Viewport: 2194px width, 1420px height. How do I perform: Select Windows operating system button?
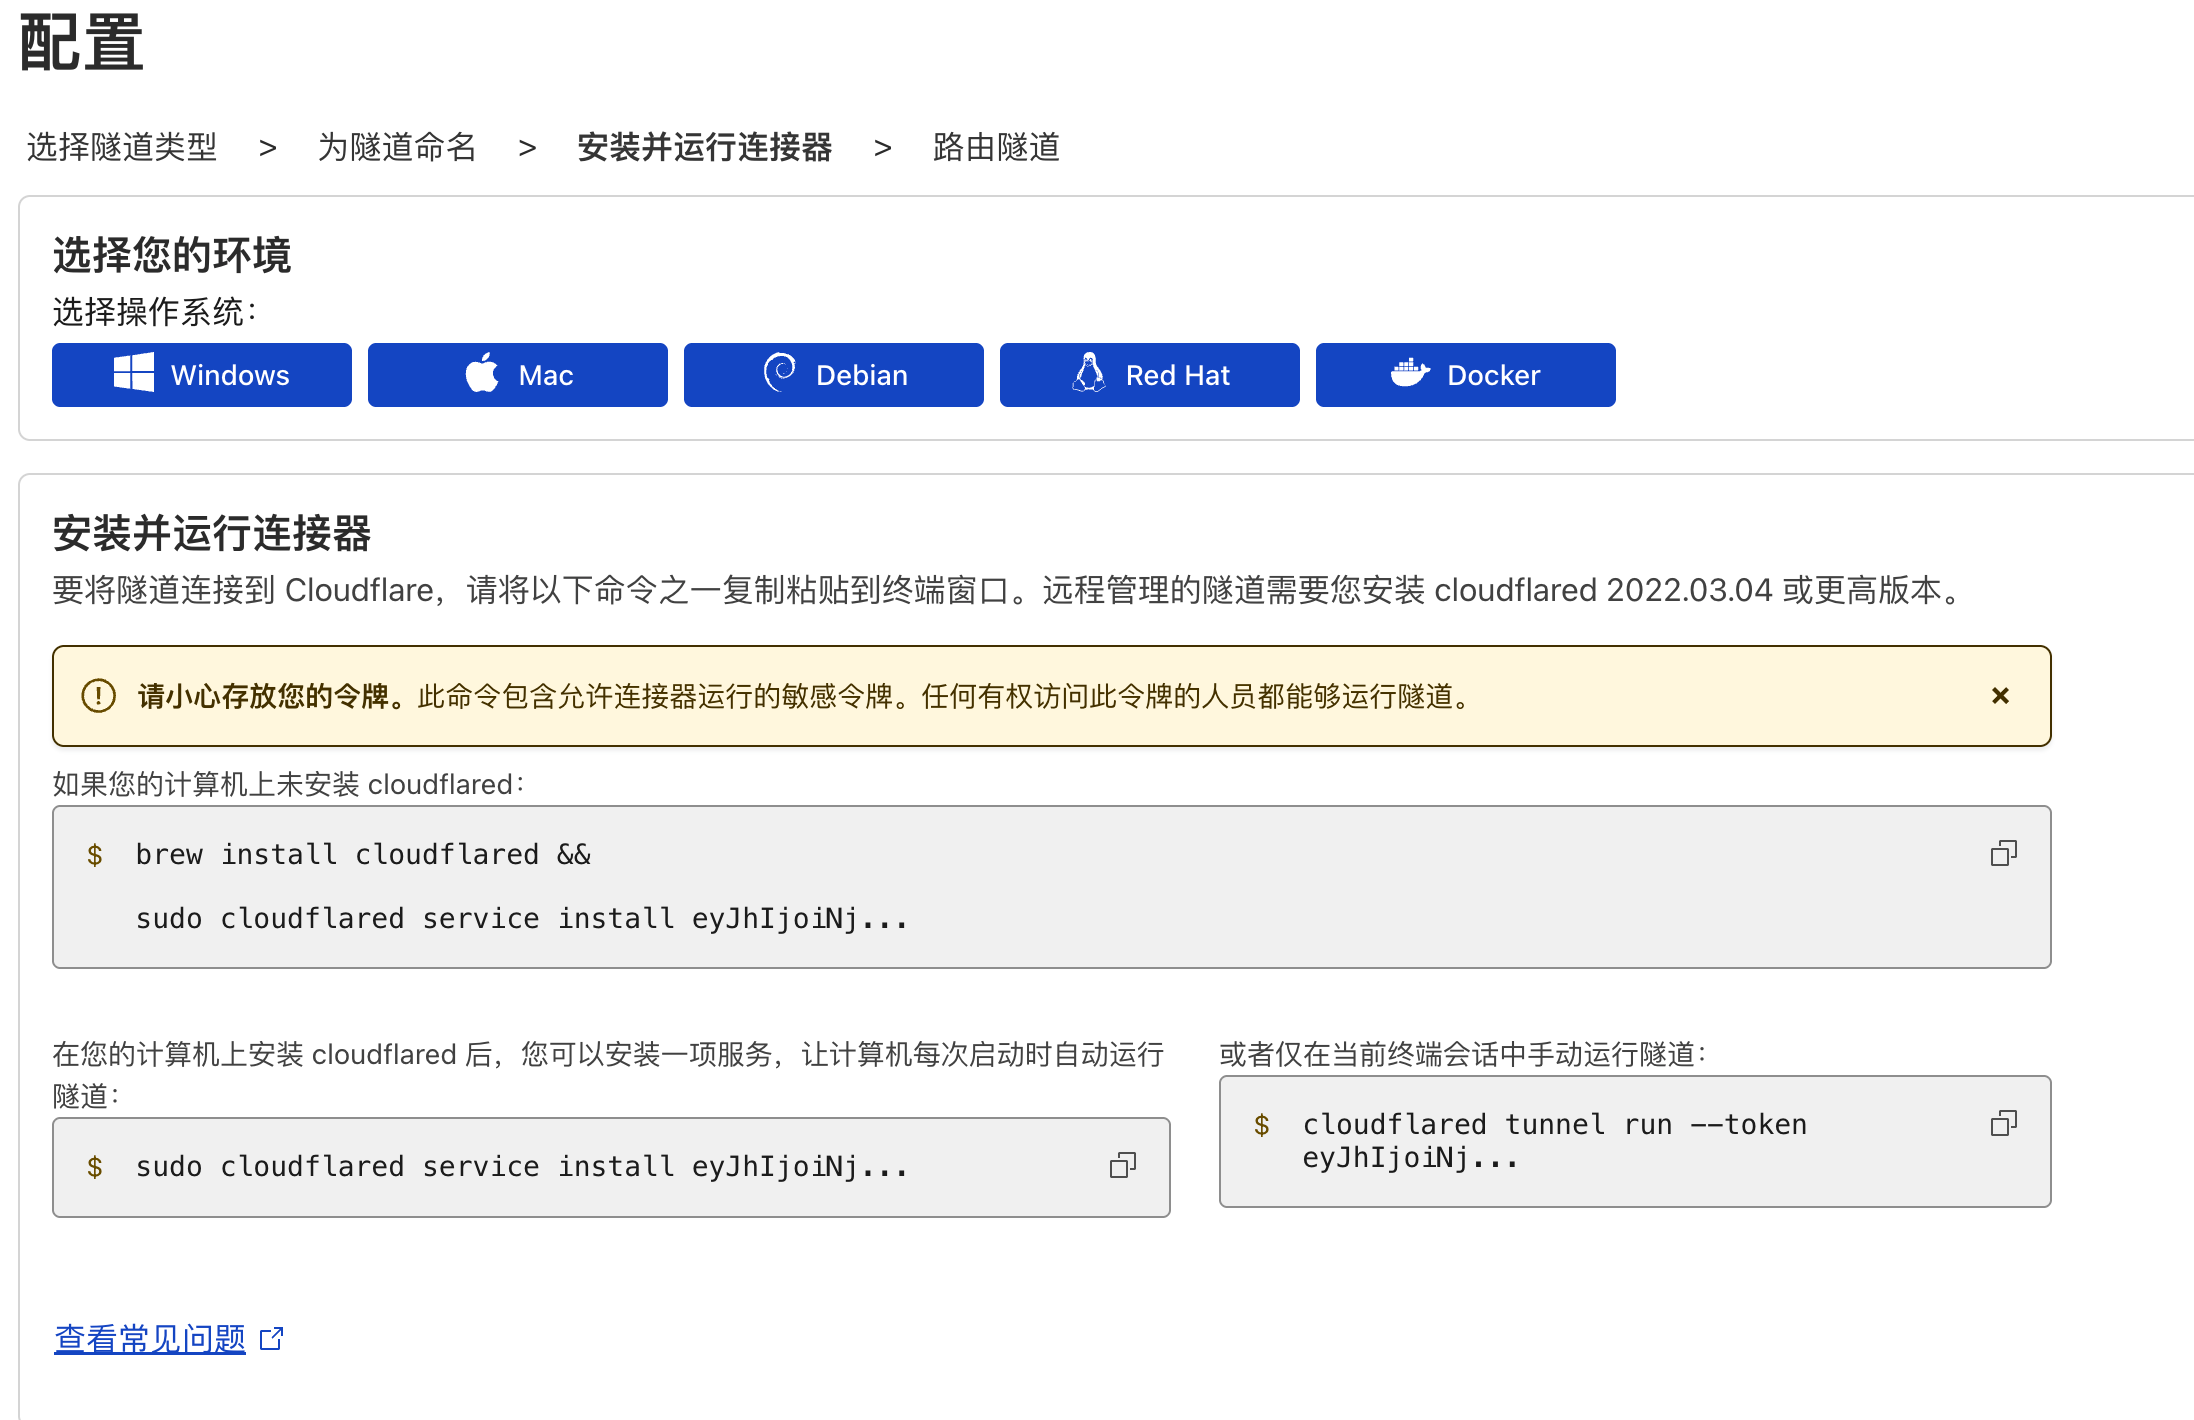(201, 375)
